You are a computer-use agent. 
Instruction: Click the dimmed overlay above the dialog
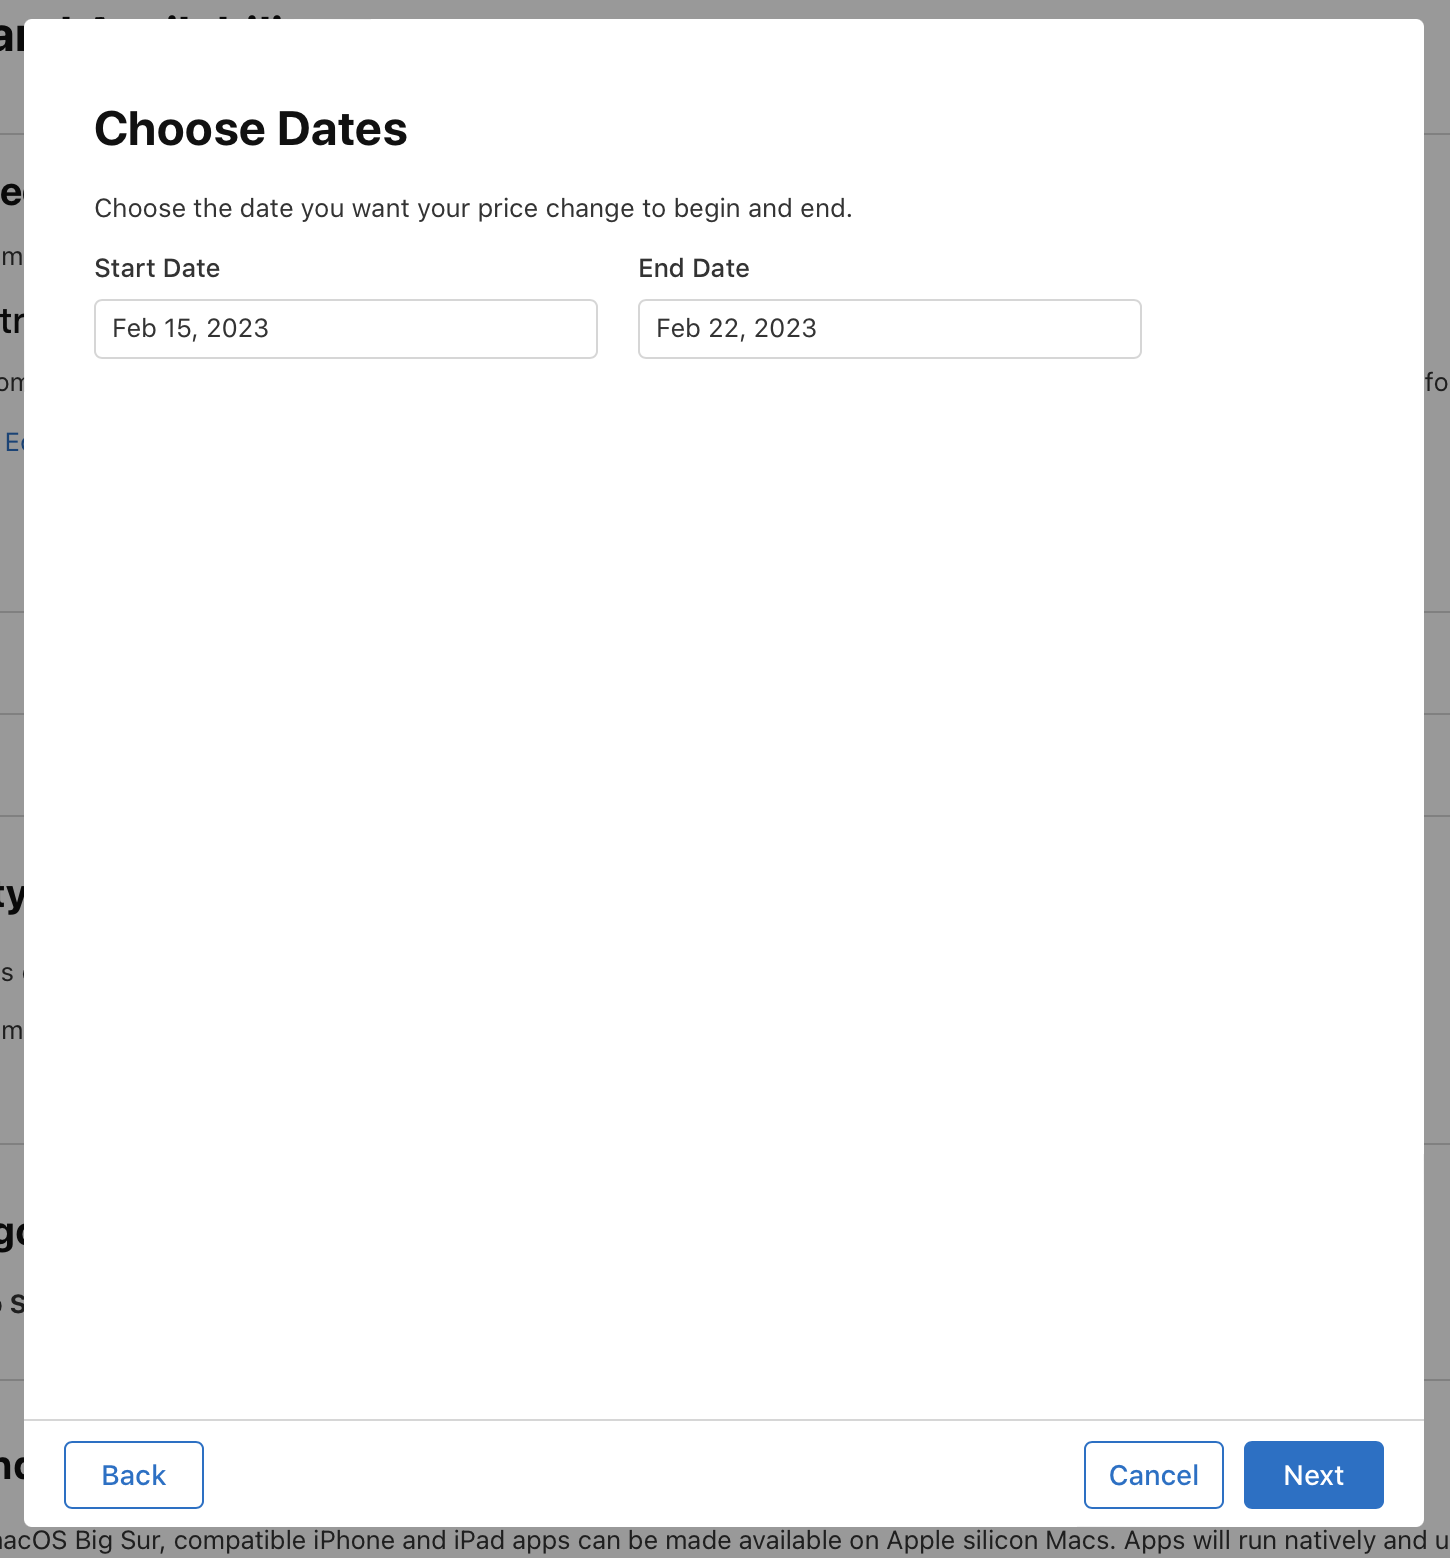click(724, 8)
